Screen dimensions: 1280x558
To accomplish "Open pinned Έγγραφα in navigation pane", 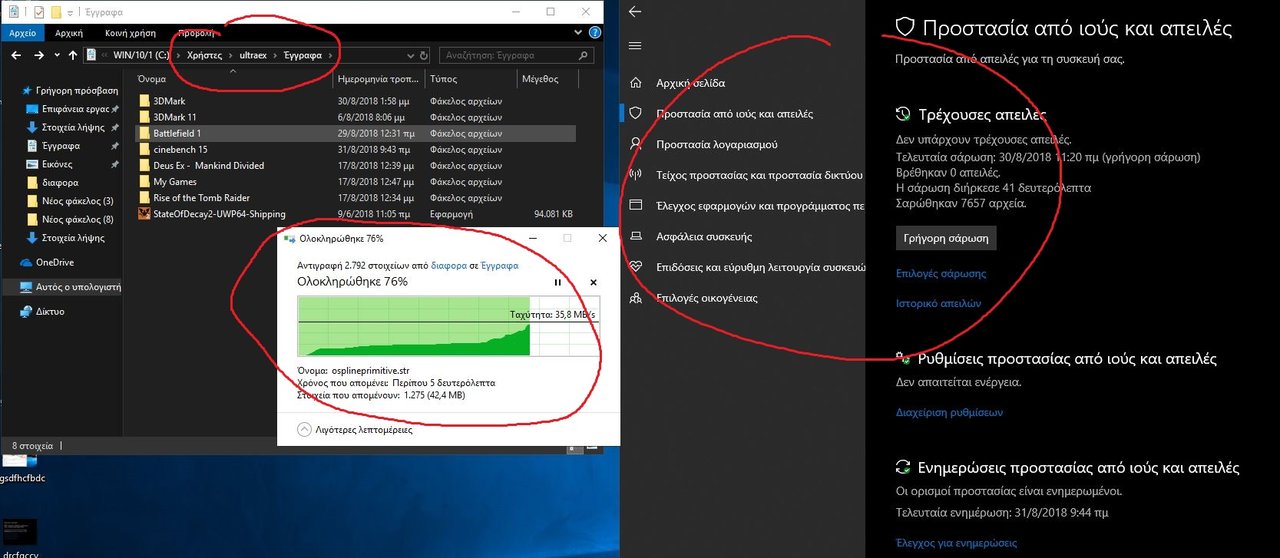I will pyautogui.click(x=60, y=145).
